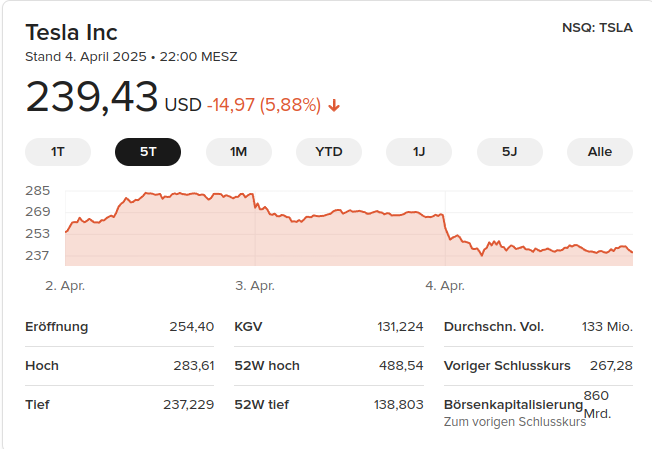The image size is (652, 449).
Task: Switch chart to YTD range
Action: [329, 152]
